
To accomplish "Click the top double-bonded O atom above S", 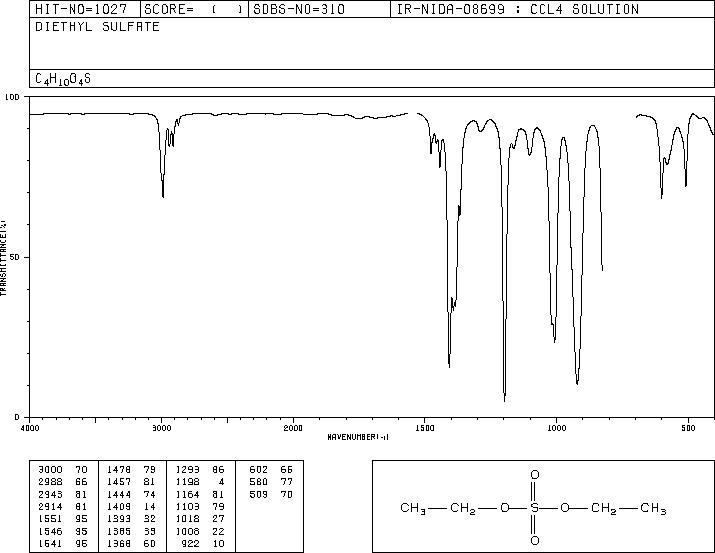I will click(535, 475).
